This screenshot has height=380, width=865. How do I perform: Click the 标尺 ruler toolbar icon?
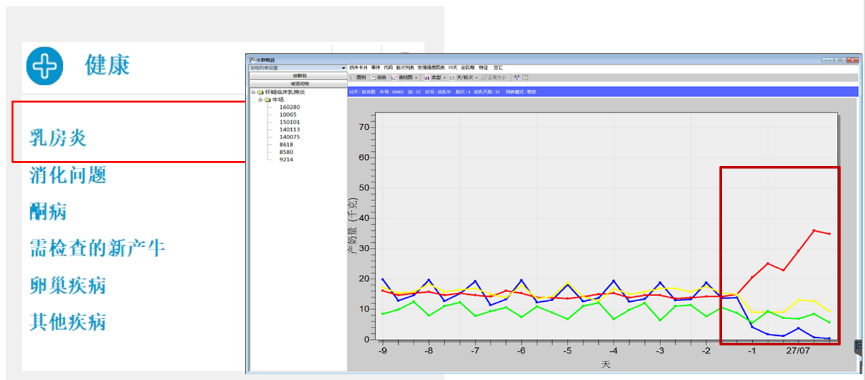click(x=373, y=78)
